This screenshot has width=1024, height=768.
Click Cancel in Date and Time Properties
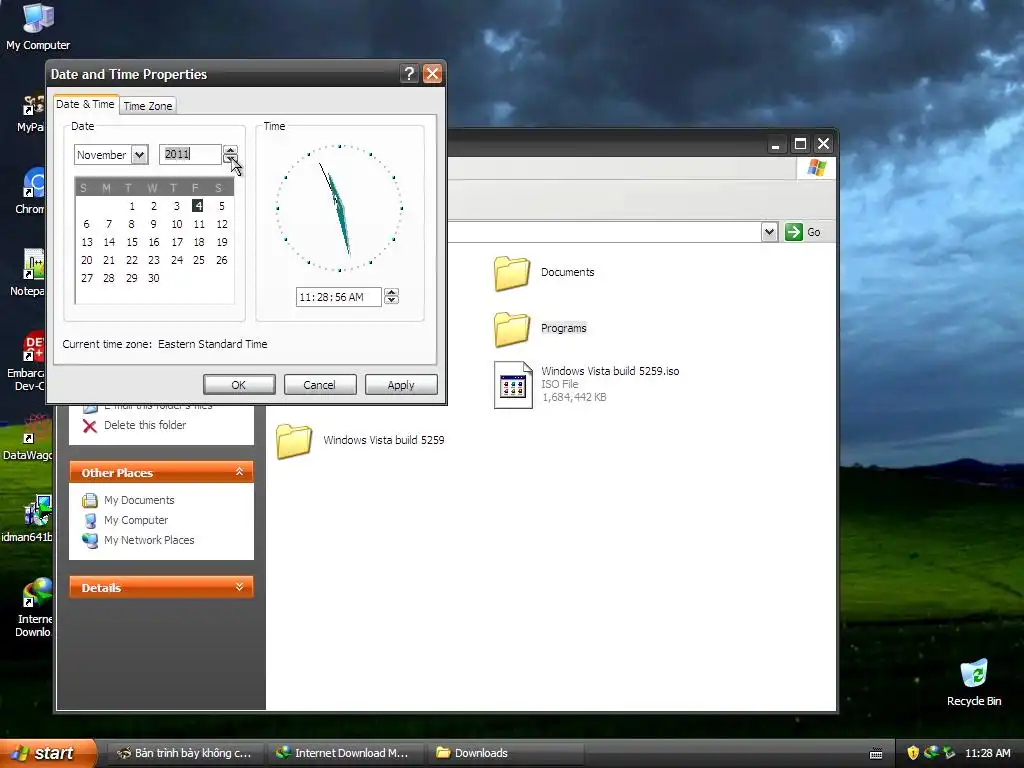coord(319,385)
